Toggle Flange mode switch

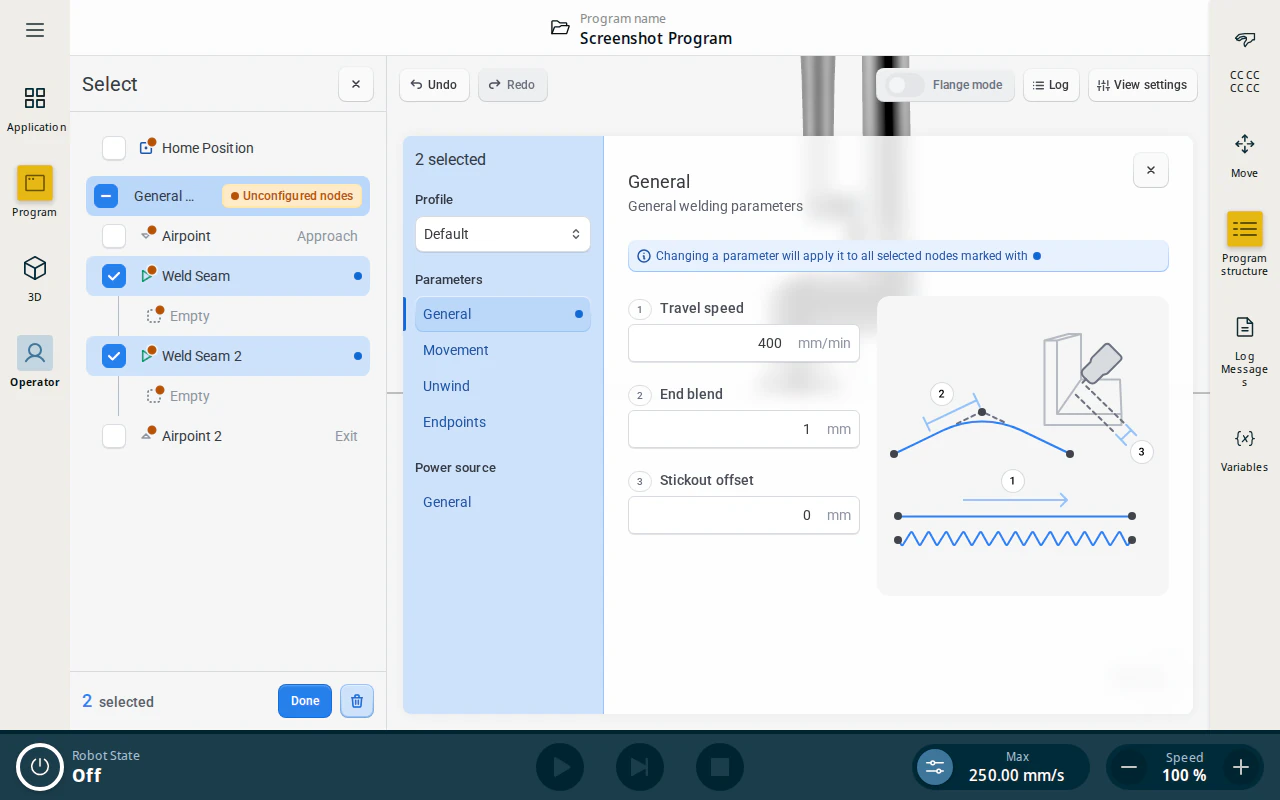coord(905,85)
